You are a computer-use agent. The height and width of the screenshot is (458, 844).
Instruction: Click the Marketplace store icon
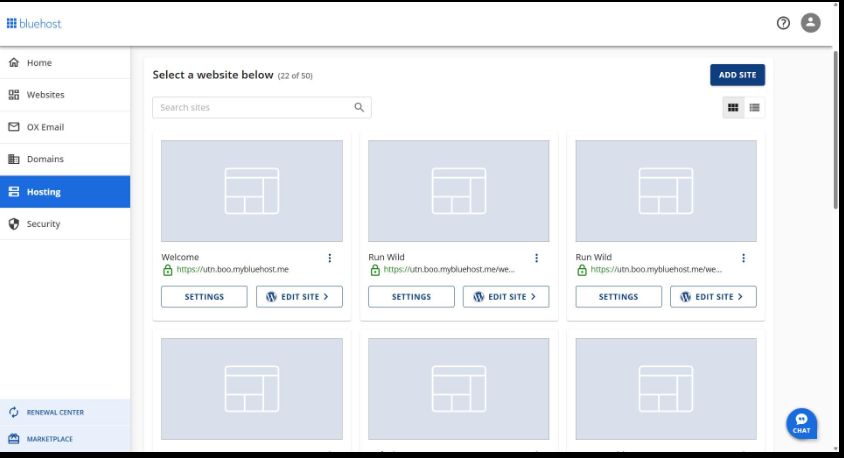[14, 439]
